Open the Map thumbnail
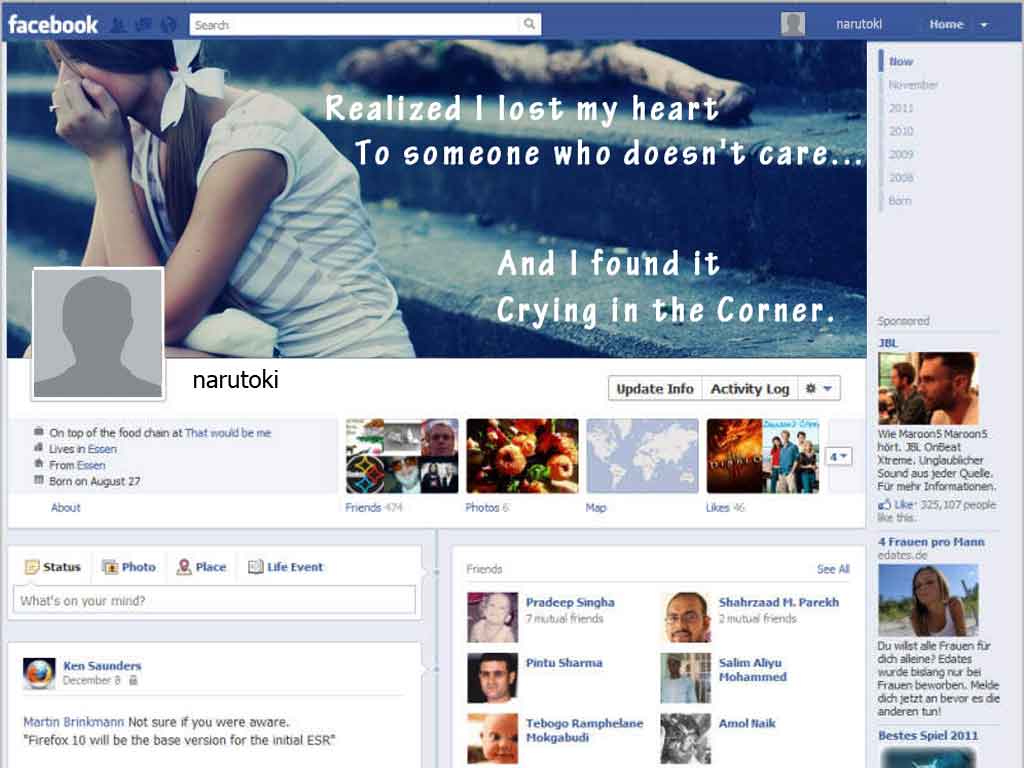This screenshot has height=768, width=1024. [642, 456]
